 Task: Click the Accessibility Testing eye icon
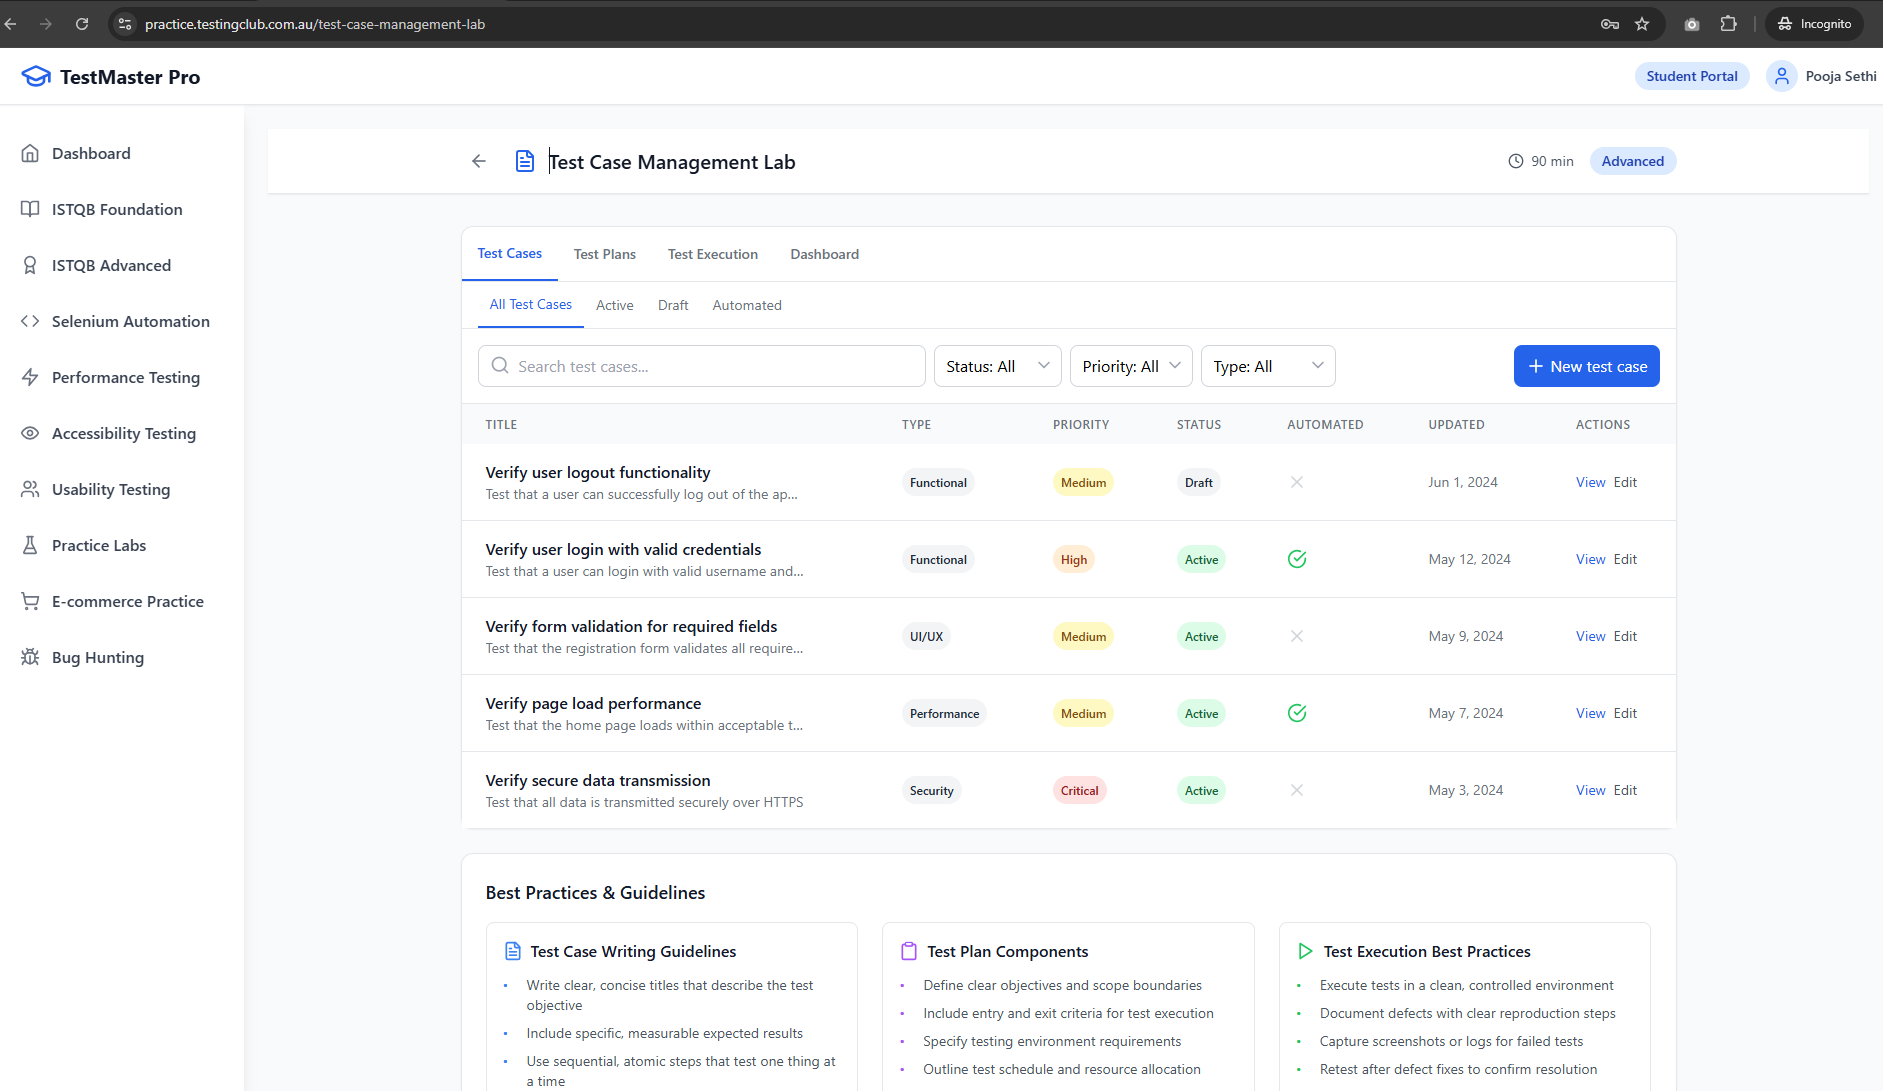point(30,433)
